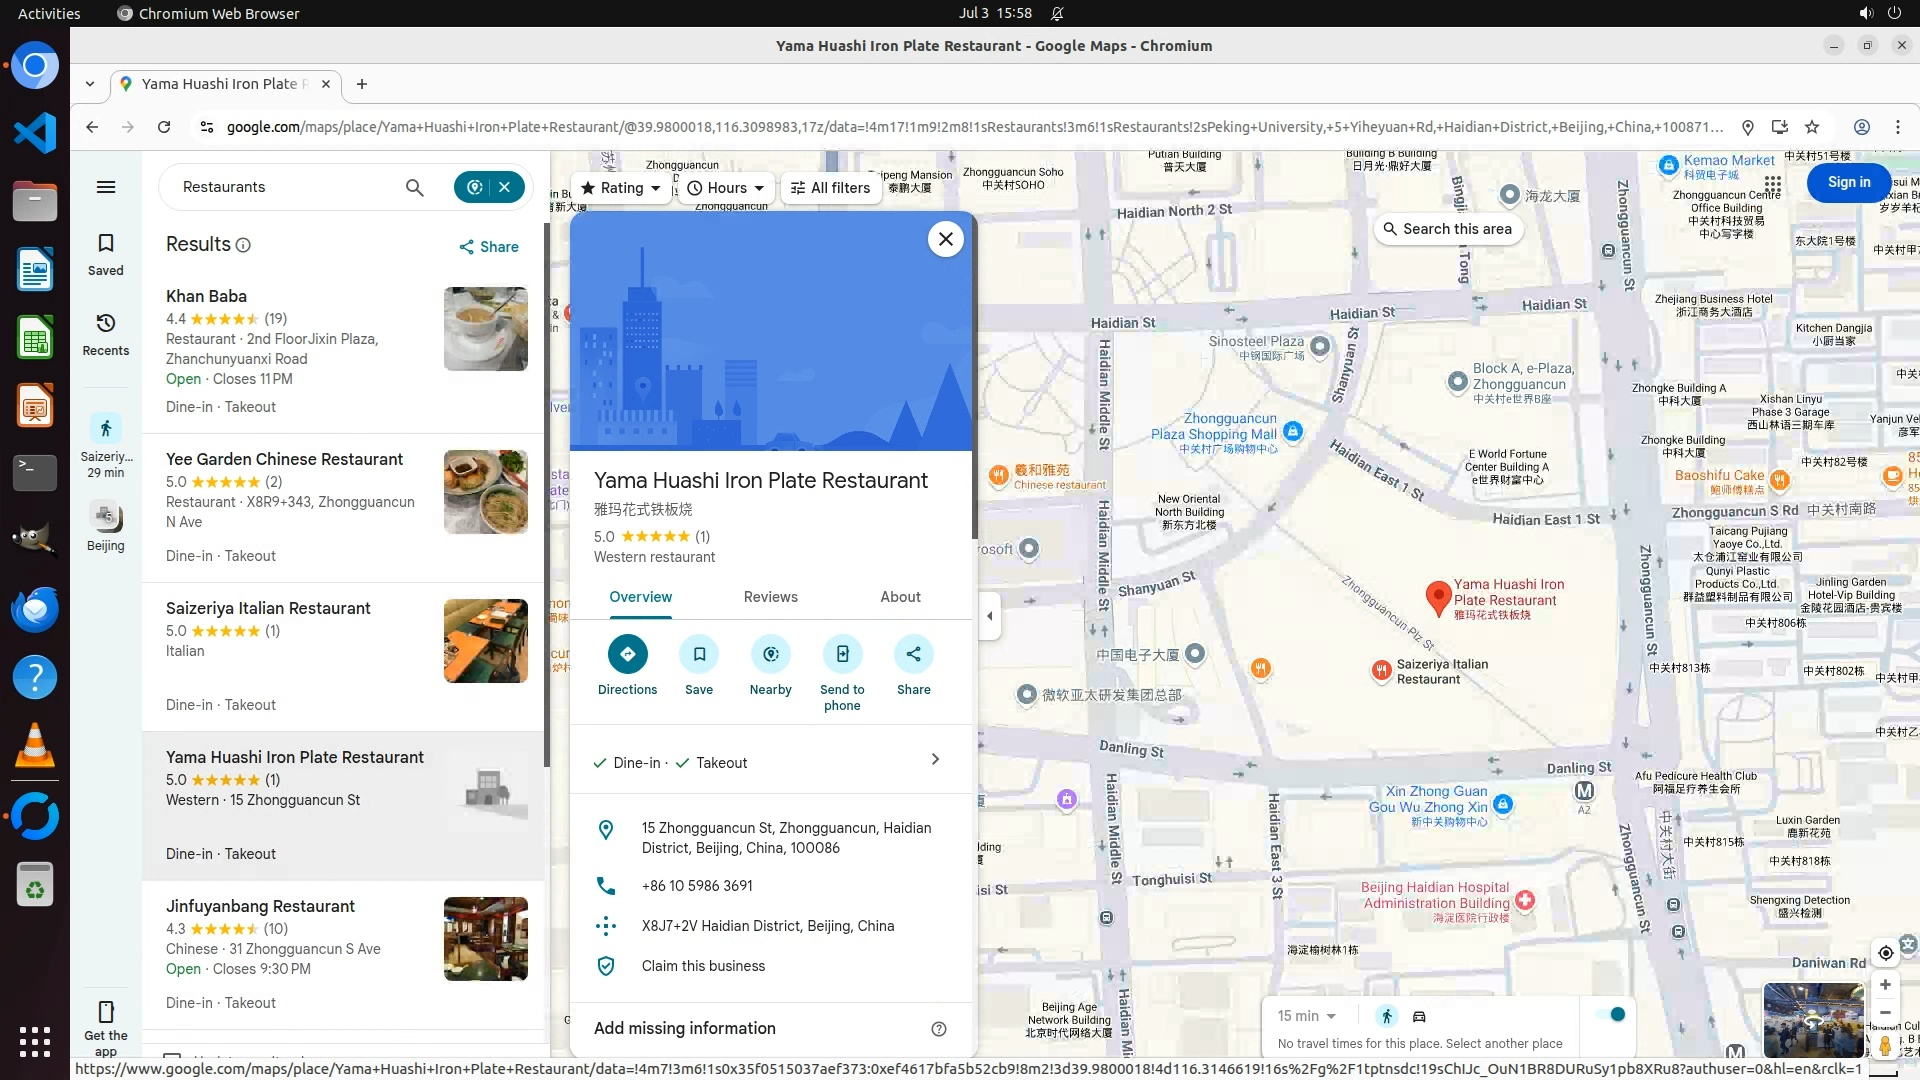Image resolution: width=1920 pixels, height=1080 pixels.
Task: Toggle the travel time switch off
Action: (1610, 1014)
